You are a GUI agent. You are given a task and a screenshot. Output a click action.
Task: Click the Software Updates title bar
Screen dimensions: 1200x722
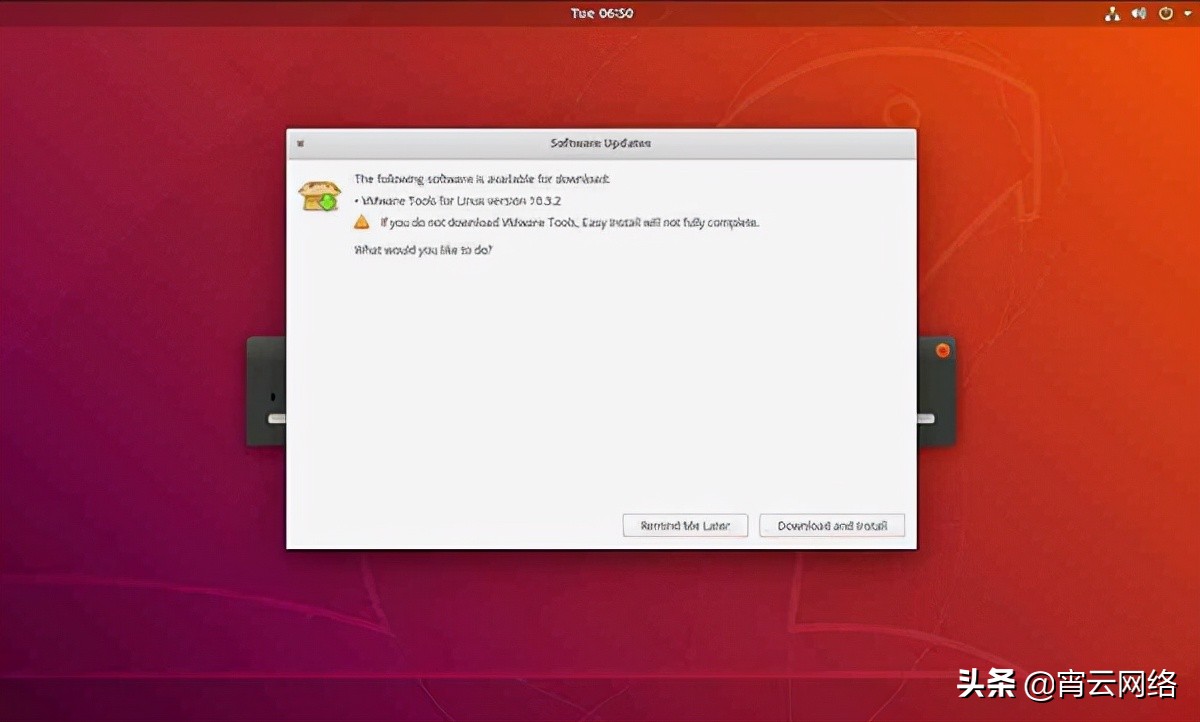601,143
